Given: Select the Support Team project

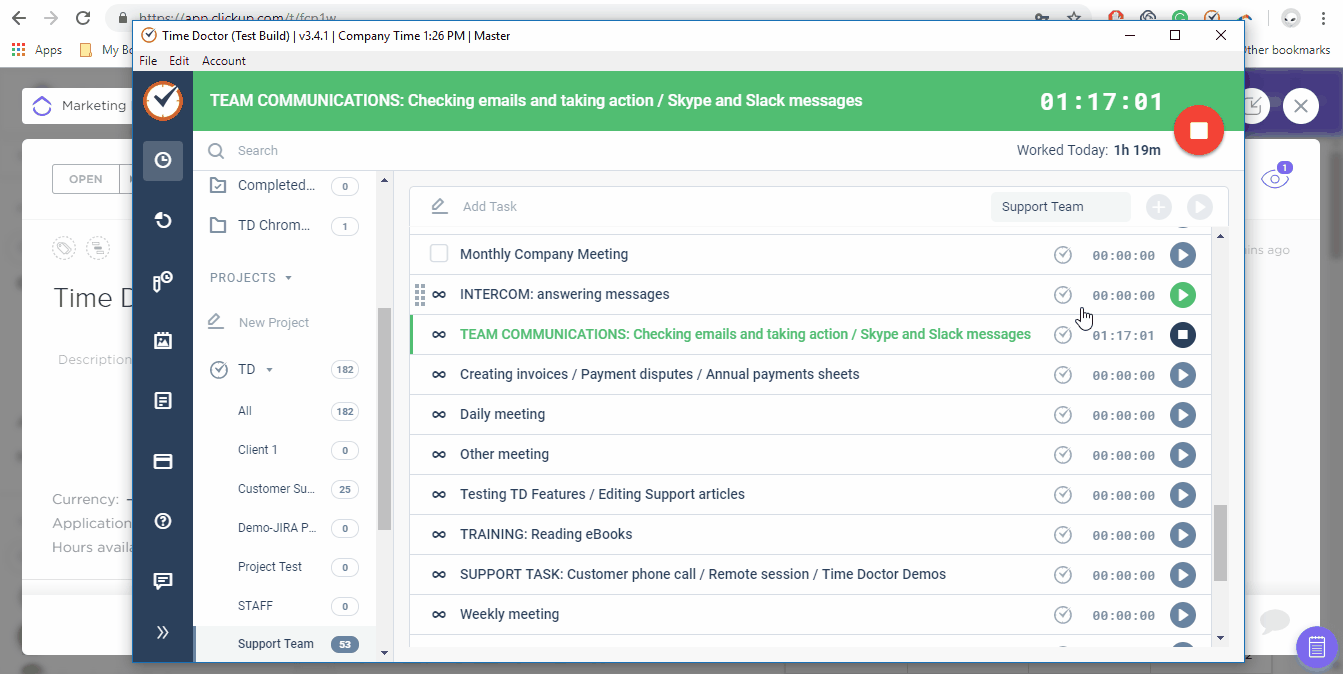Looking at the screenshot, I should point(285,644).
